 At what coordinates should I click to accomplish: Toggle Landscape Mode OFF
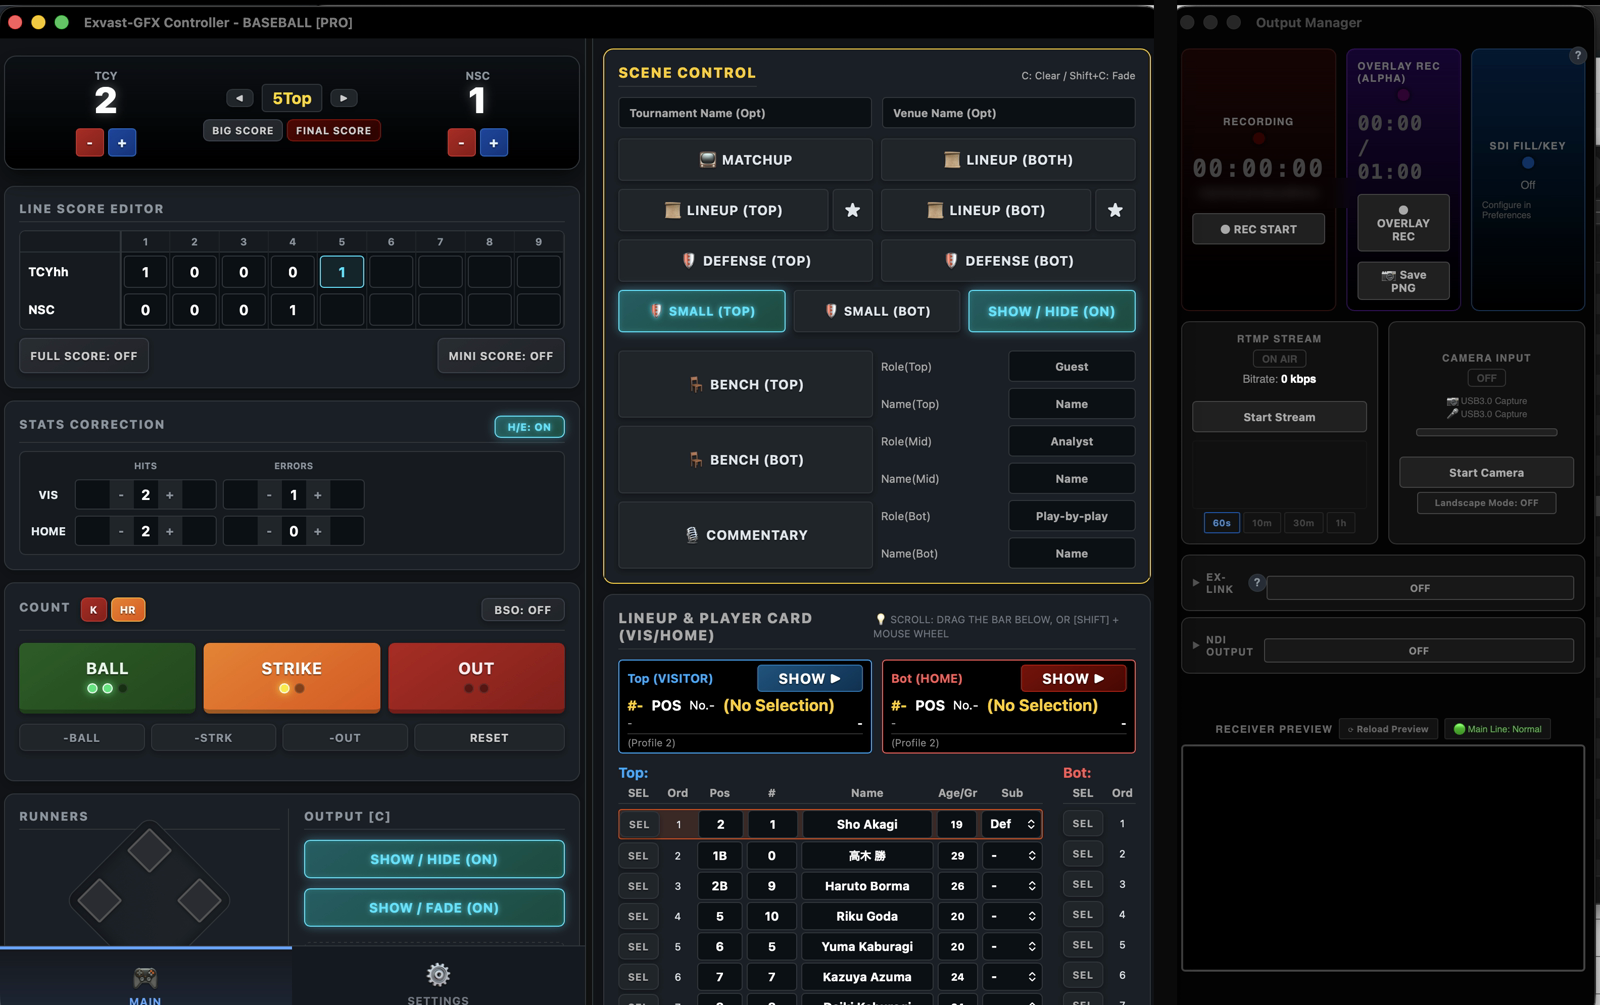(1486, 503)
